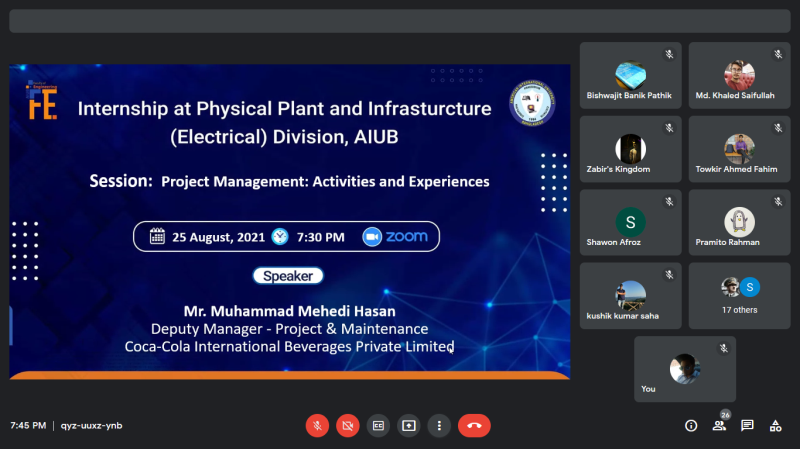Click Zabir's Kingdom participant tile

point(630,148)
